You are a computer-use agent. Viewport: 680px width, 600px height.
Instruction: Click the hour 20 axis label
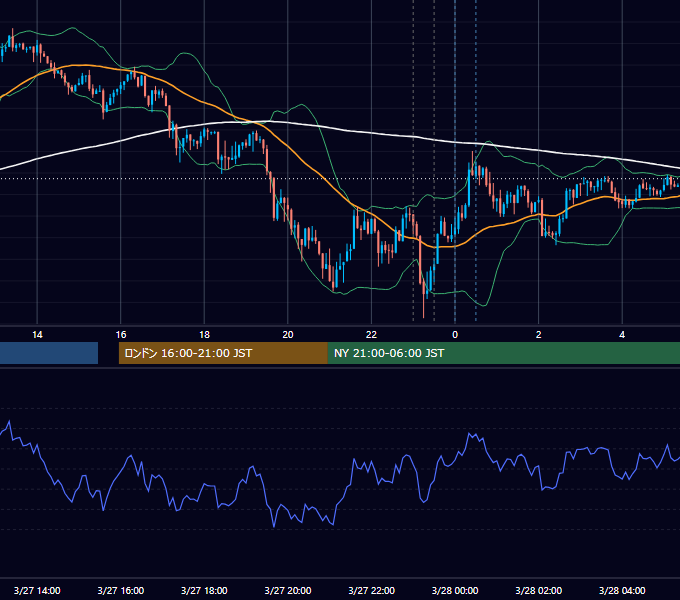[288, 335]
